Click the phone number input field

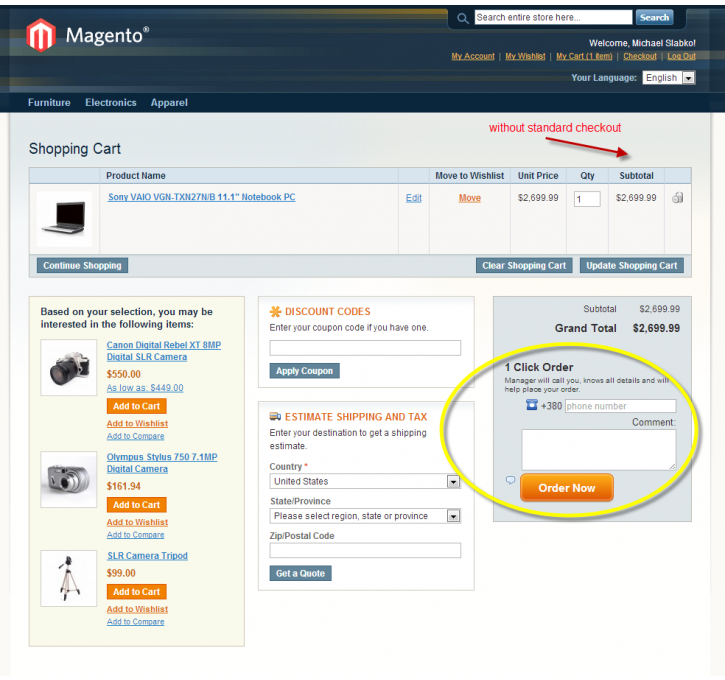click(620, 406)
